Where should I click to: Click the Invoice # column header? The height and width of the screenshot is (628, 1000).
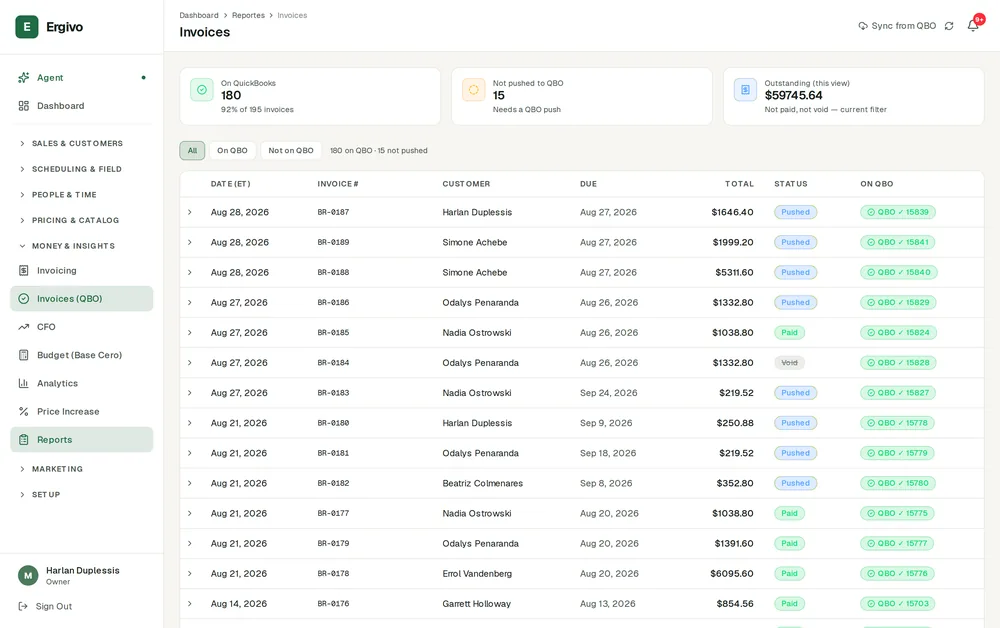pos(337,184)
